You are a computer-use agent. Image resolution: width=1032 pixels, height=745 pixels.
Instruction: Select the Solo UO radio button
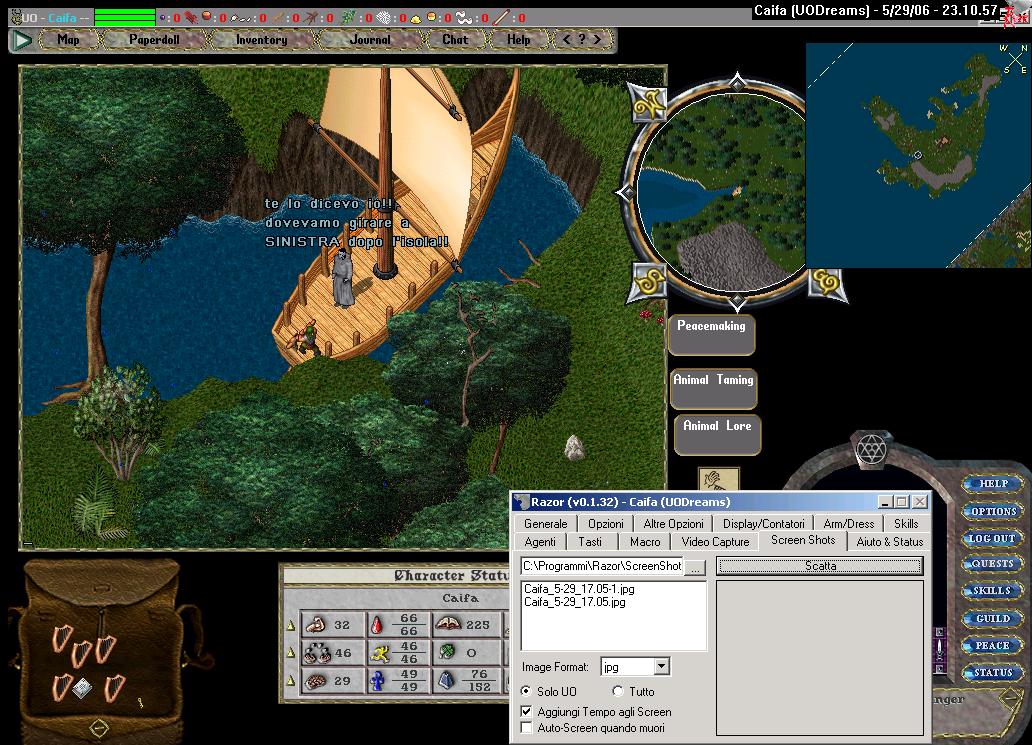526,691
